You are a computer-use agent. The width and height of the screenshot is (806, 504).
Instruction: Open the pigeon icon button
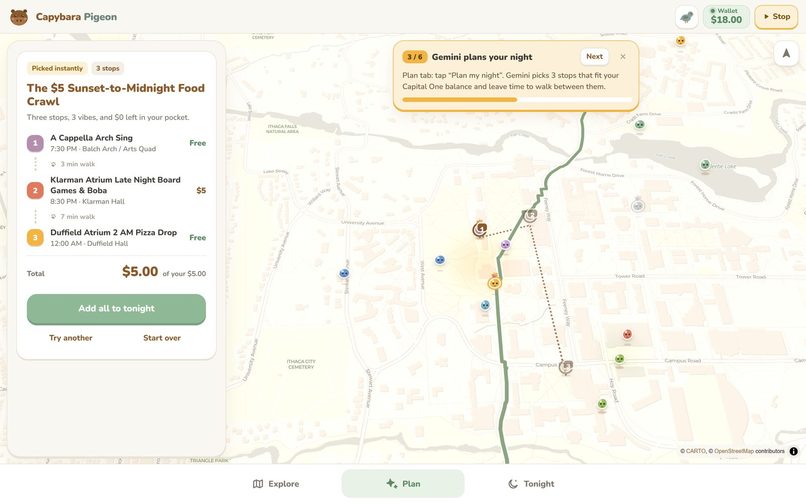tap(686, 17)
